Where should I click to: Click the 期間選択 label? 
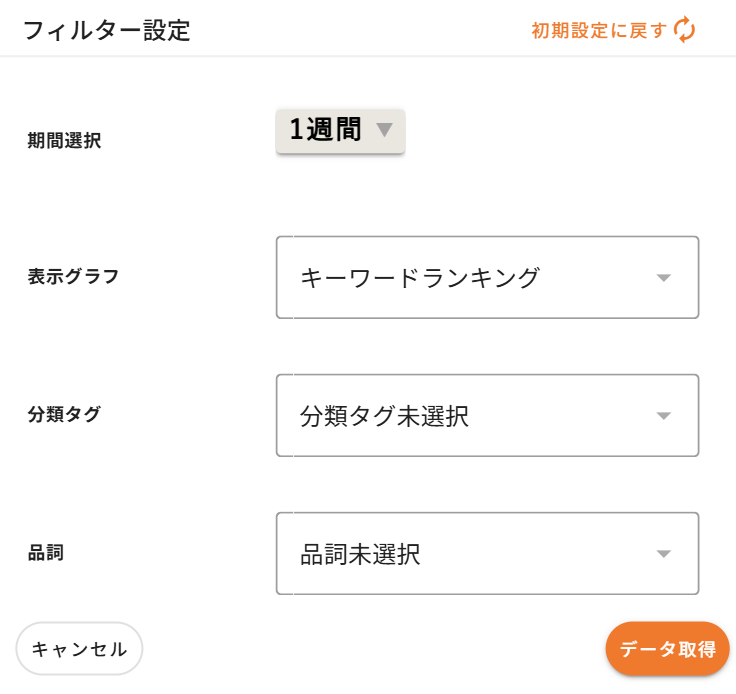coord(64,141)
